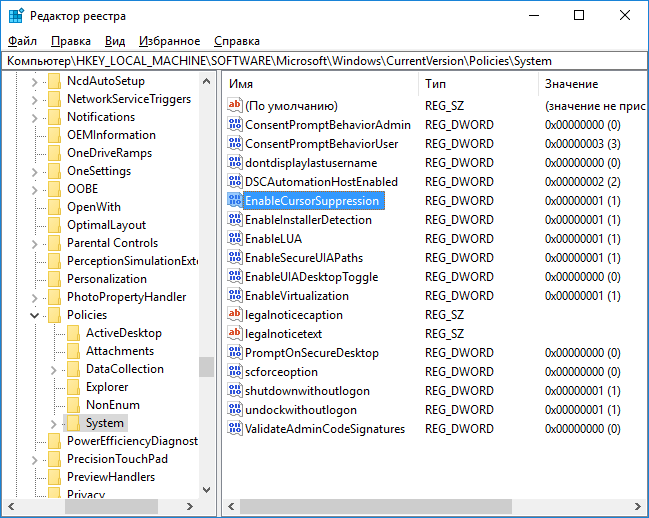Click the DWORD icon of shutdownwithoutlogon
Viewport: 649px width, 518px height.
235,391
